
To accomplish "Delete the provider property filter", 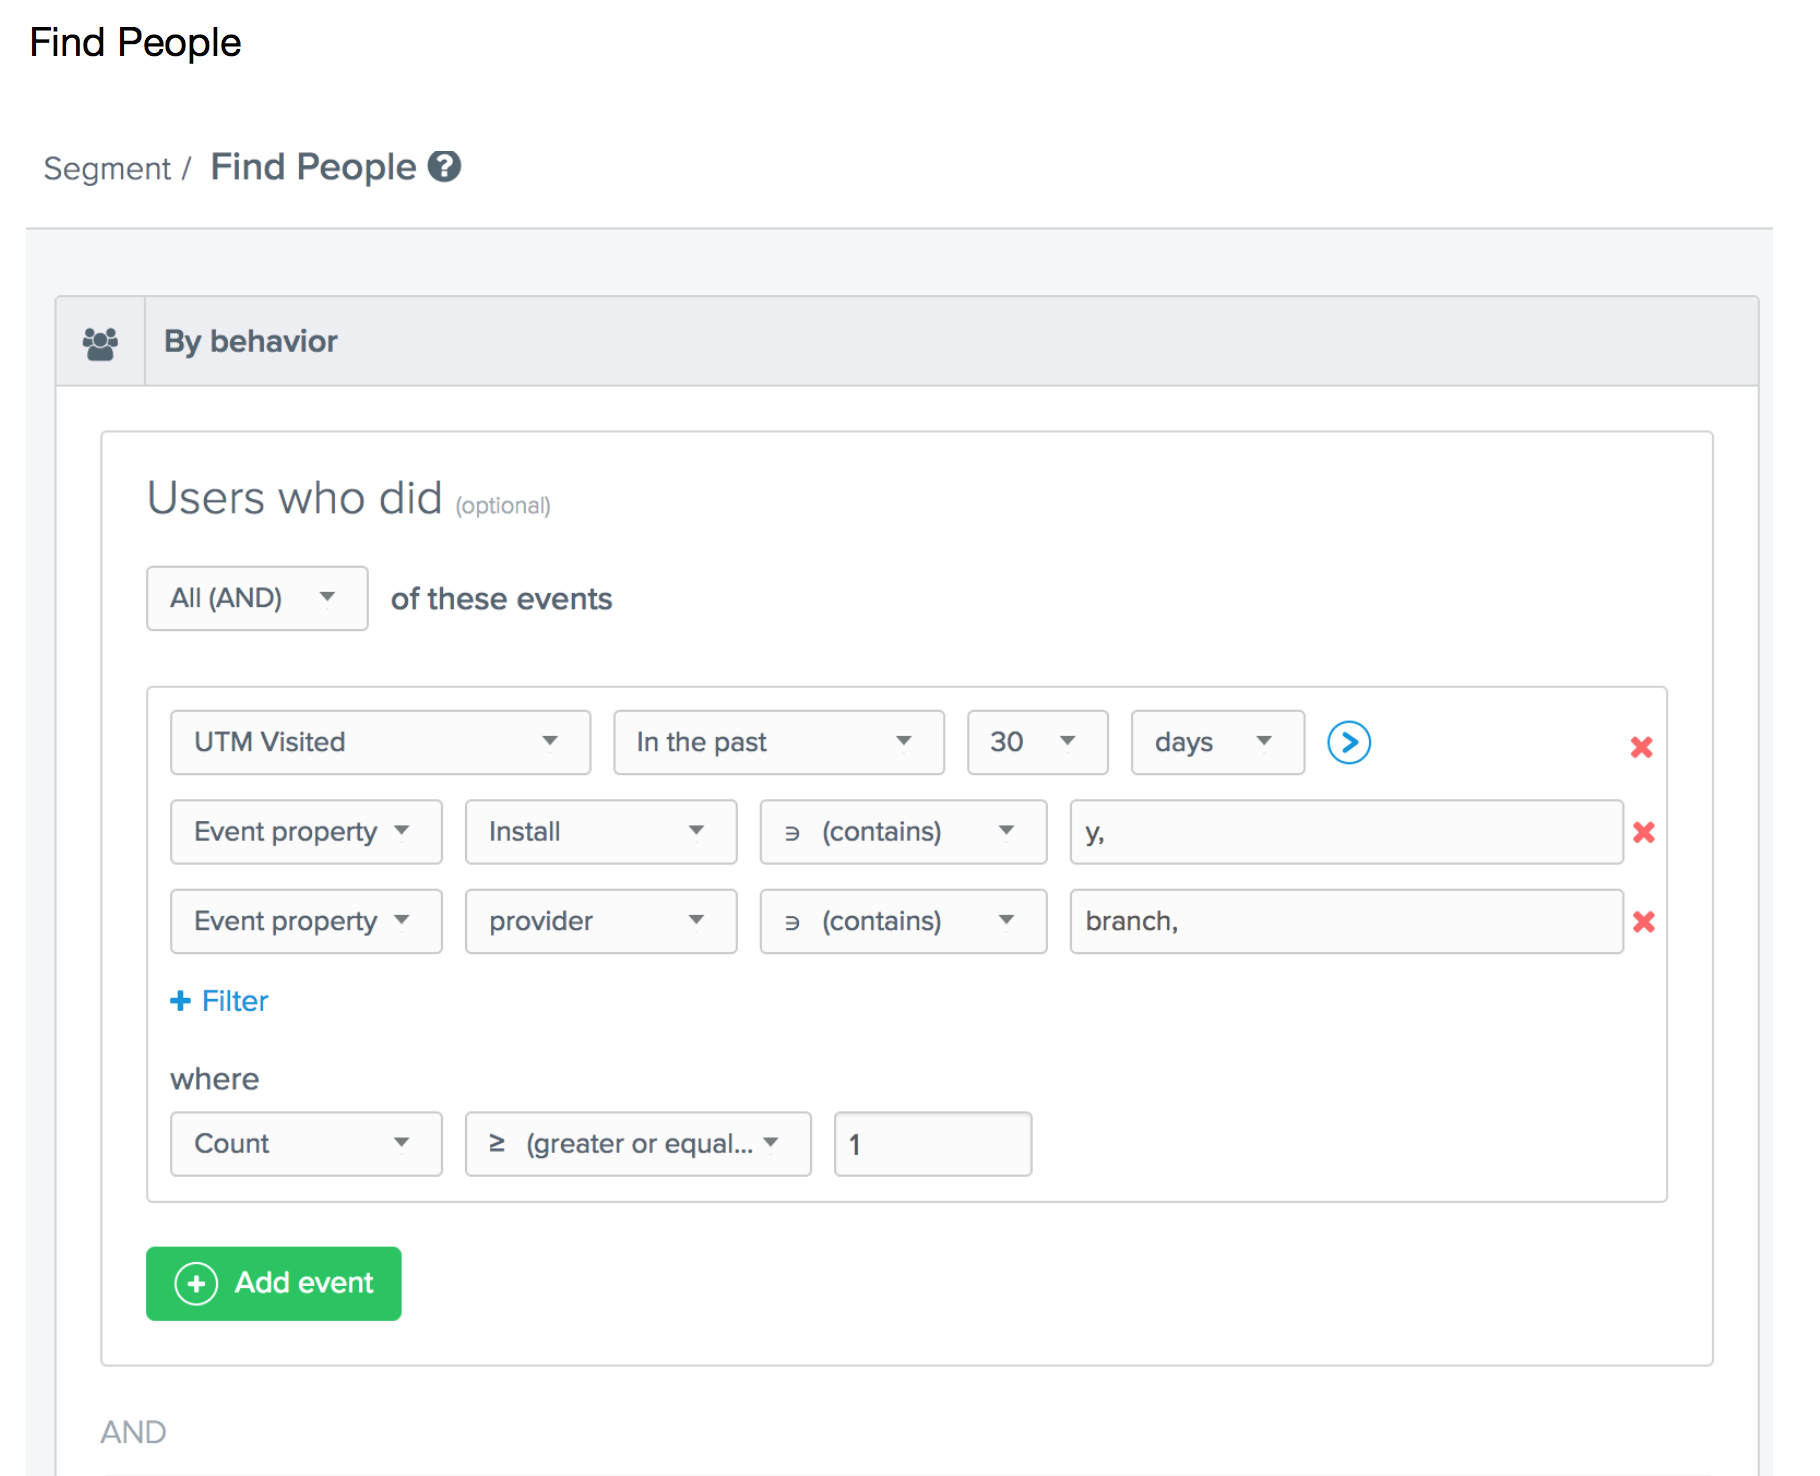I will [1643, 921].
